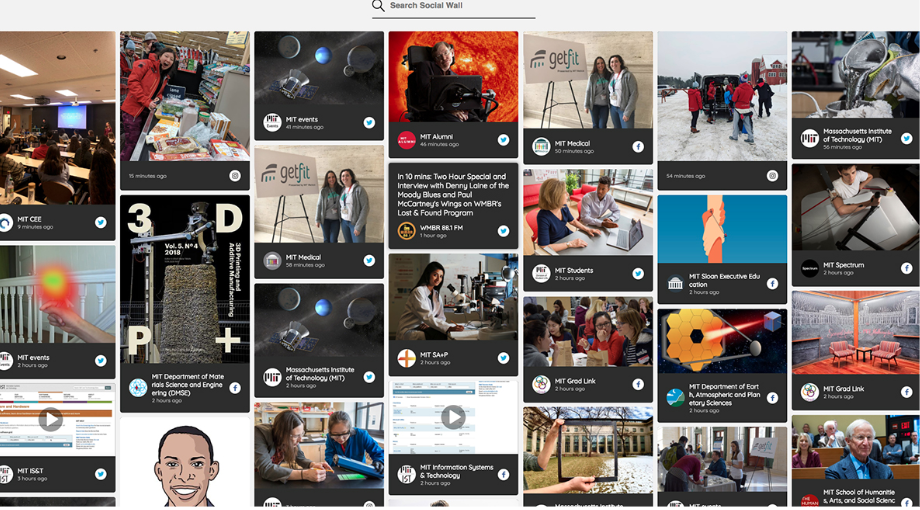Open the MIT Spectrum account name
The width and height of the screenshot is (920, 510).
843,265
